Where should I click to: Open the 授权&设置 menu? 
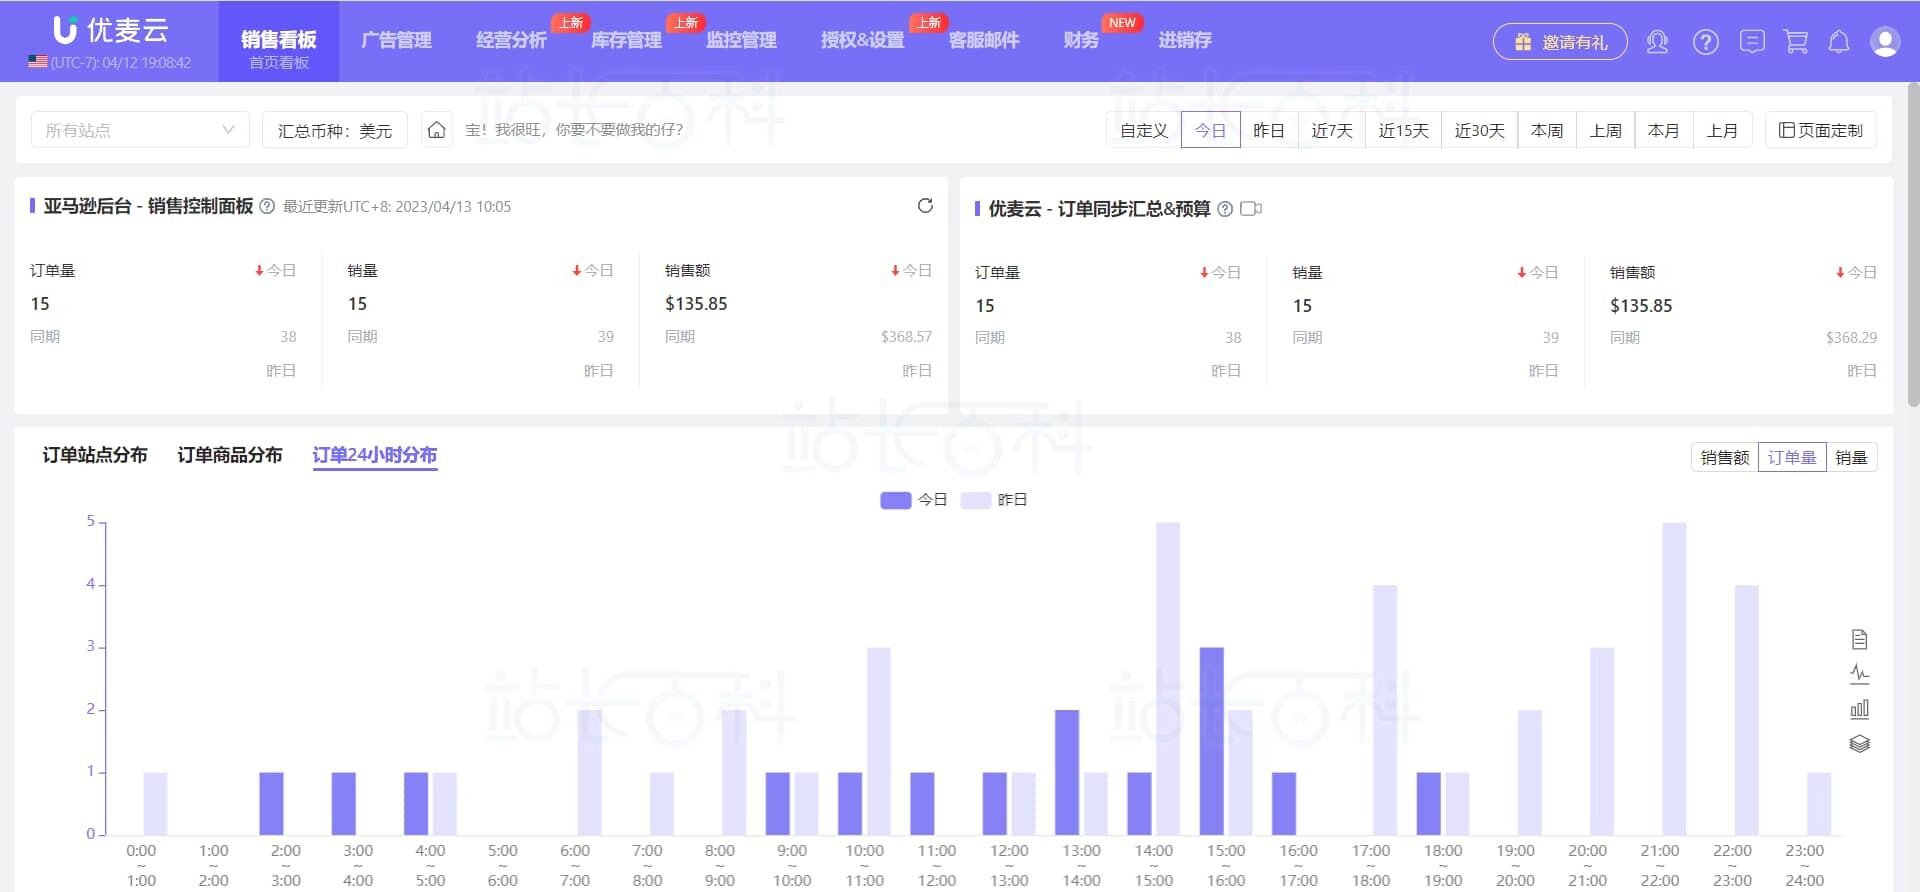click(x=862, y=40)
